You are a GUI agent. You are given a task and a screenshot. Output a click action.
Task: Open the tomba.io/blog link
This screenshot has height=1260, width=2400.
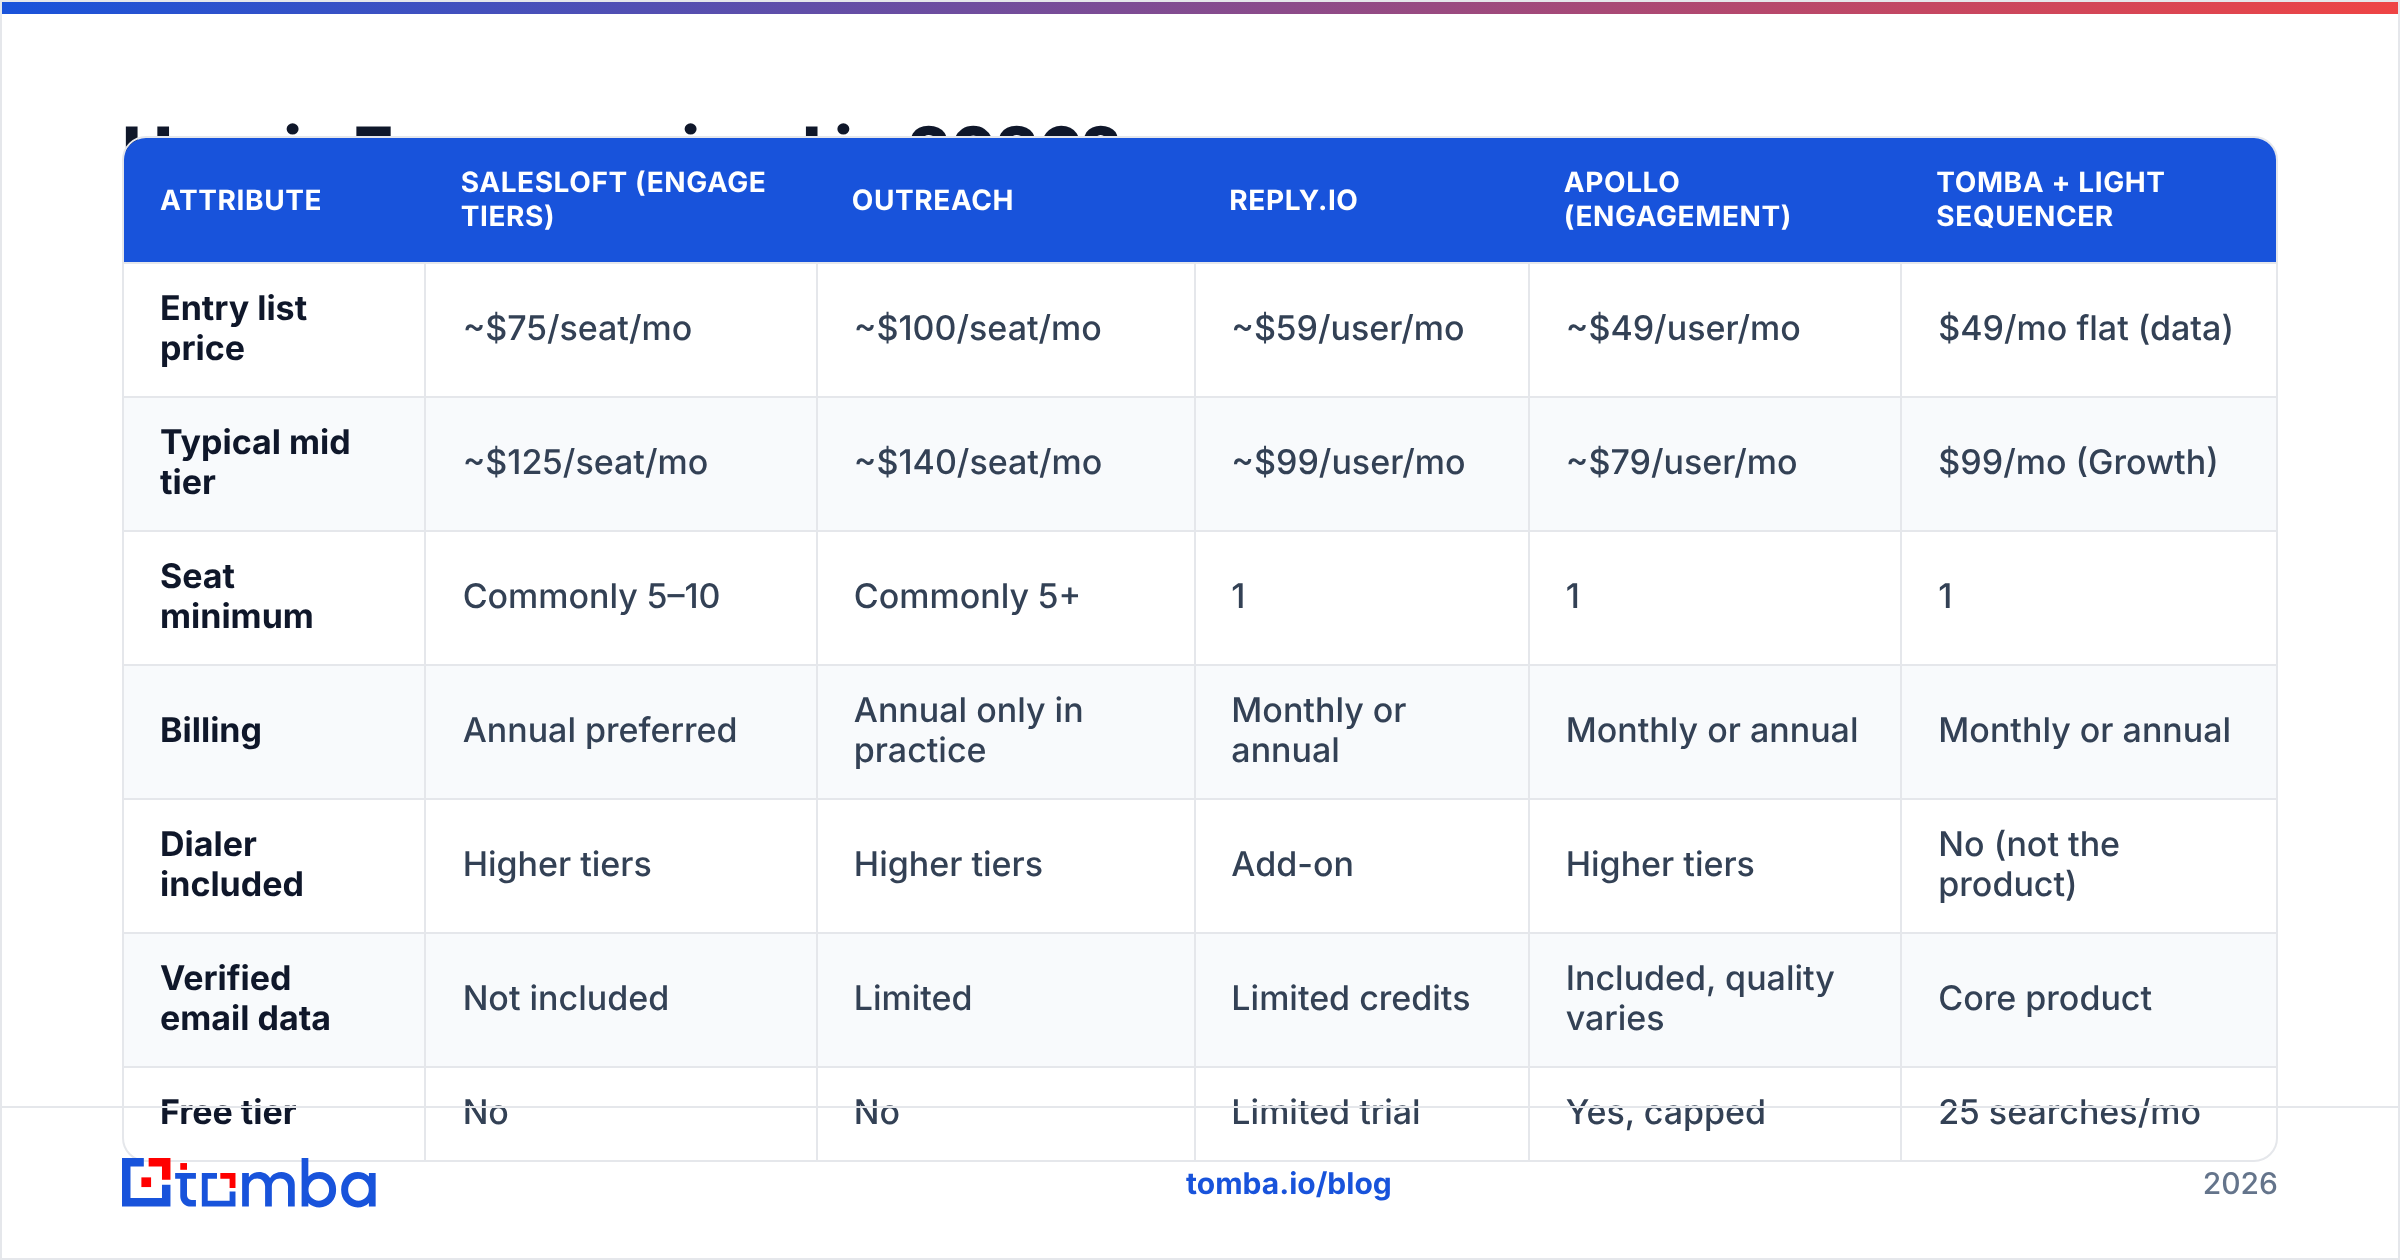point(1288,1184)
